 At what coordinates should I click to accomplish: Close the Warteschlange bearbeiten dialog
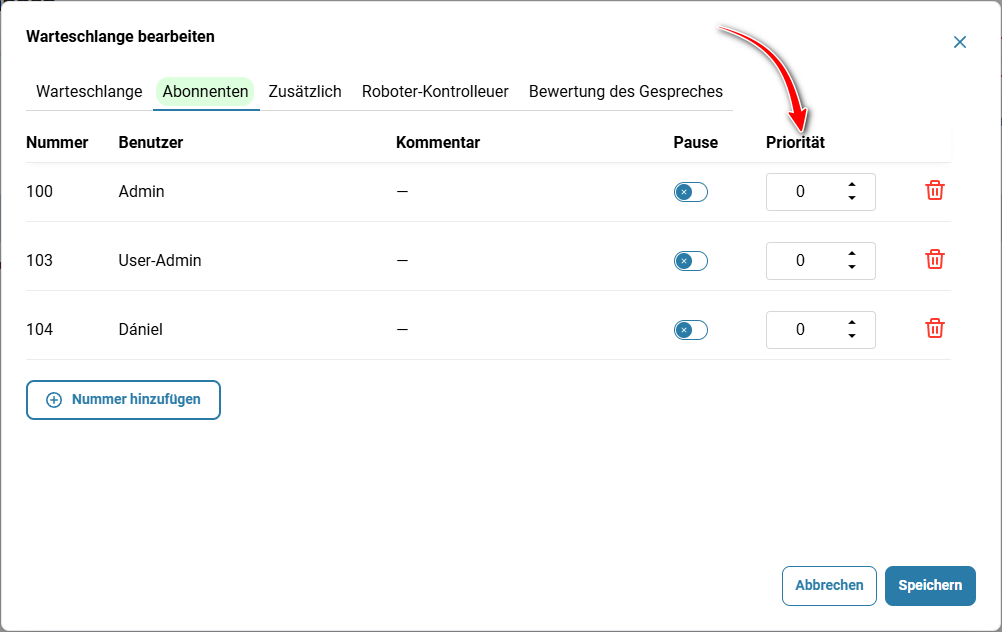(x=959, y=42)
